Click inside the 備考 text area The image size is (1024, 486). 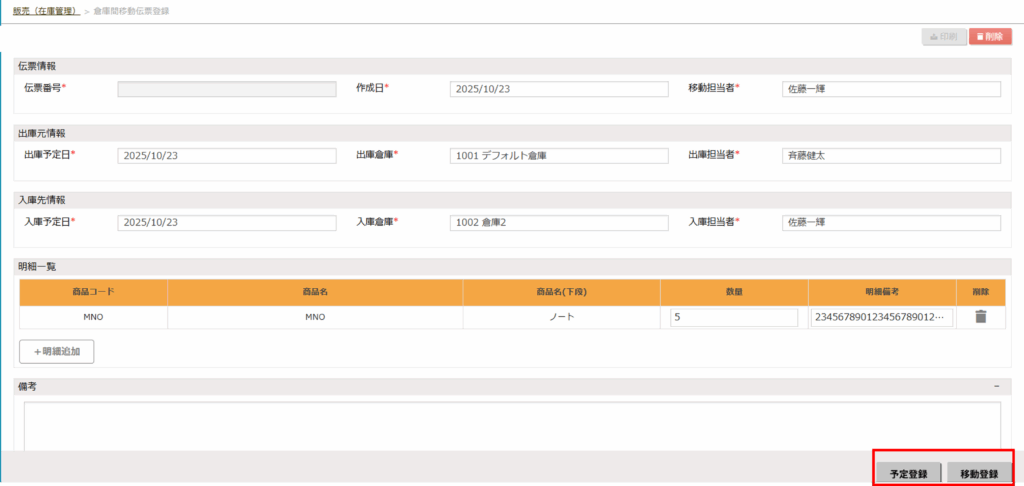(x=512, y=425)
